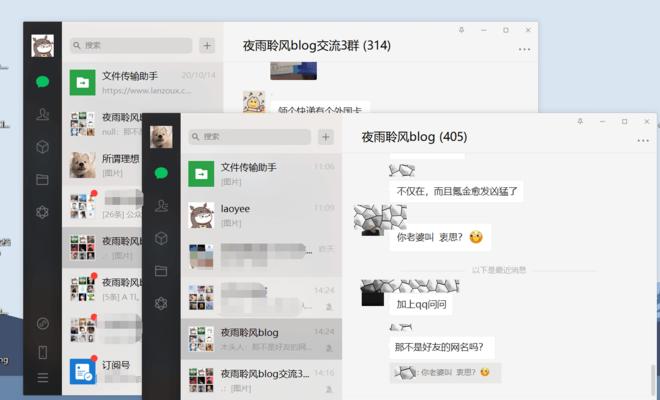Click message bubble 加上qq问问

pos(421,304)
